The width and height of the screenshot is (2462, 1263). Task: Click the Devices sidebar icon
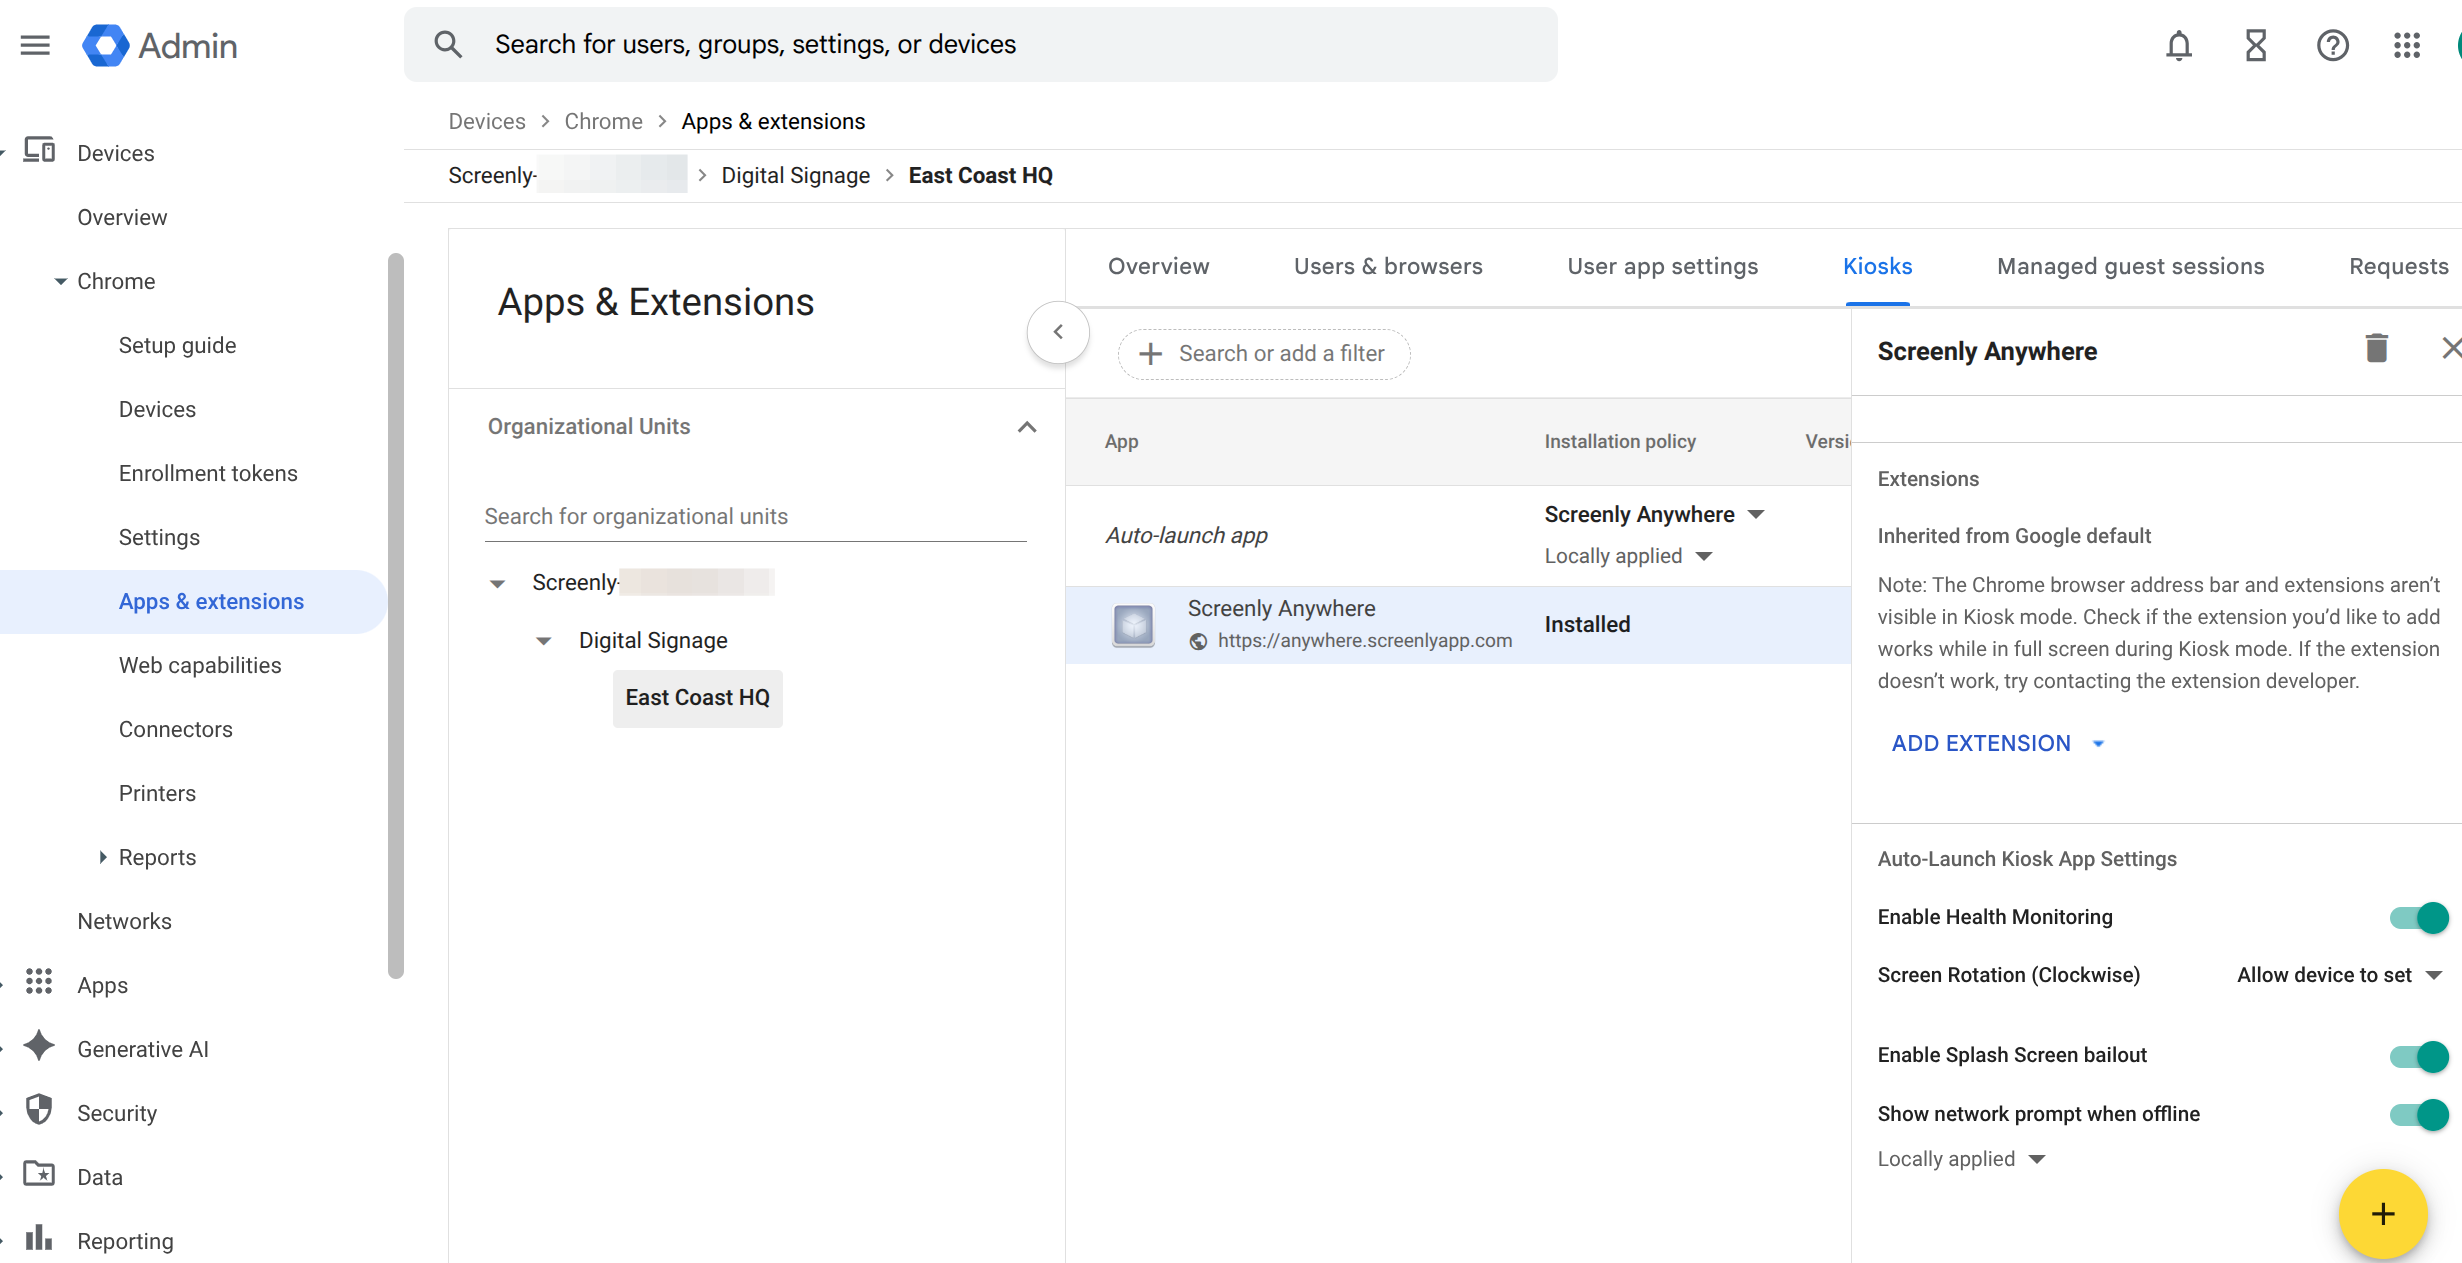tap(39, 150)
